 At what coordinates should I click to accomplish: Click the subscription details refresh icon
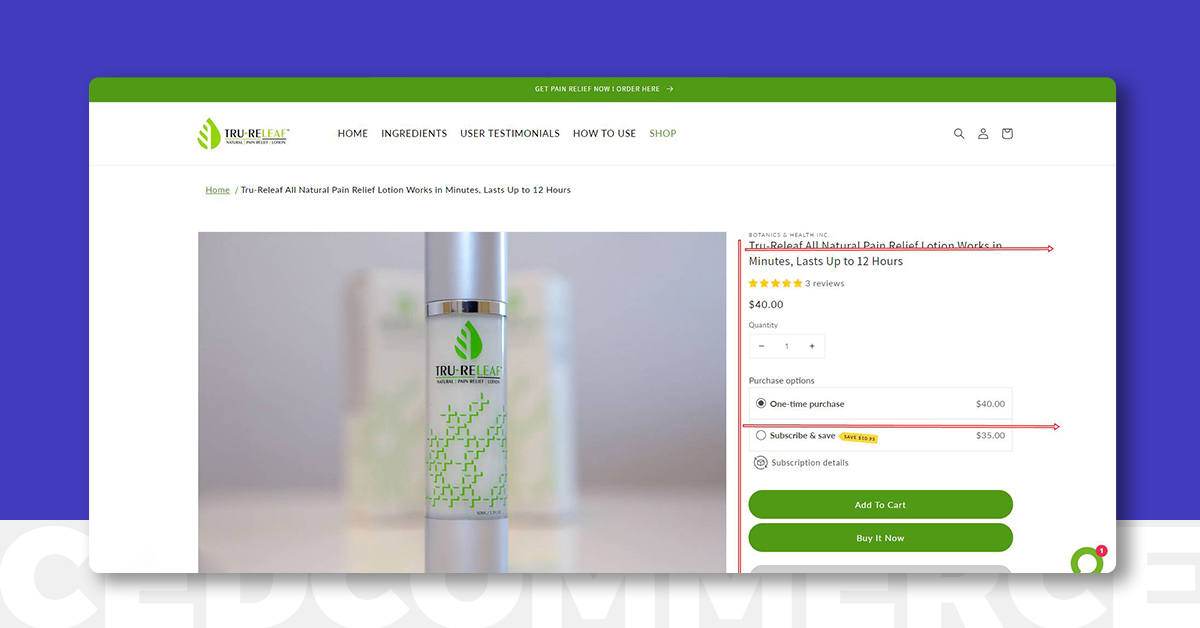tap(761, 462)
